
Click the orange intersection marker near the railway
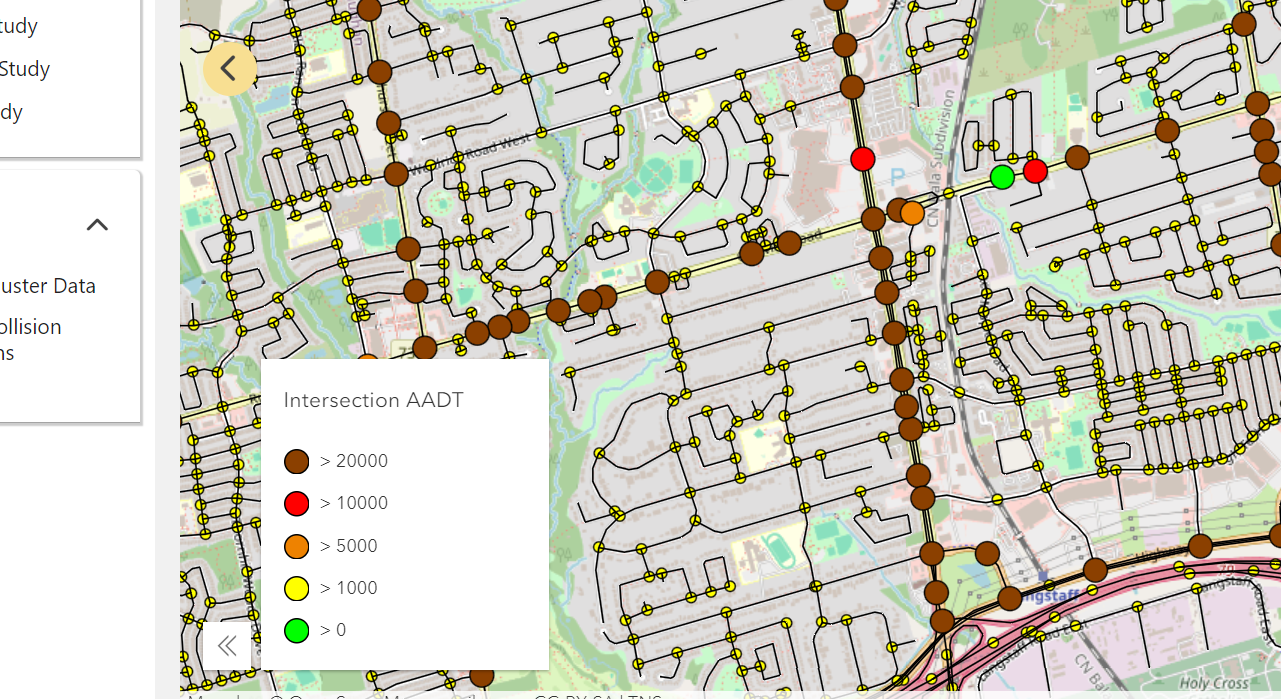tap(912, 213)
